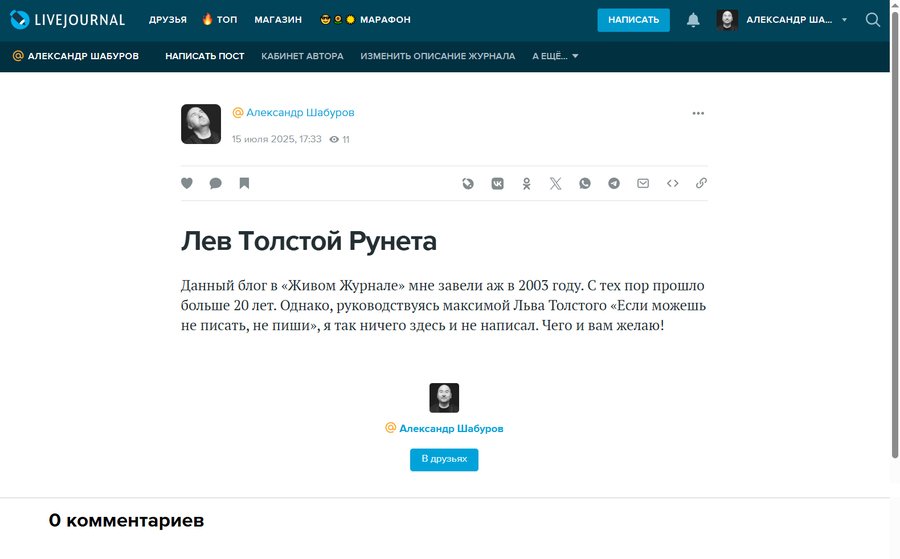Send the post by email icon
This screenshot has width=900, height=559.
(643, 183)
